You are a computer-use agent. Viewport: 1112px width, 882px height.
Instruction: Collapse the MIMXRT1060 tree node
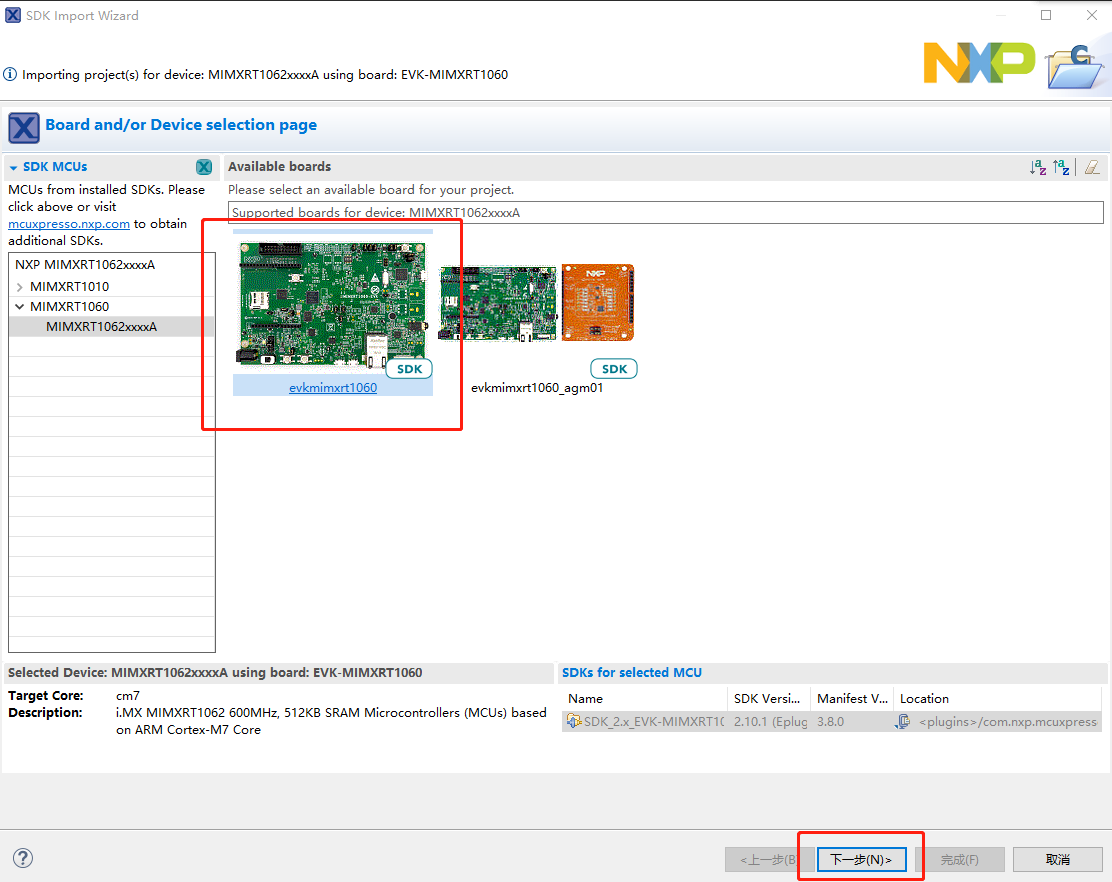point(20,307)
